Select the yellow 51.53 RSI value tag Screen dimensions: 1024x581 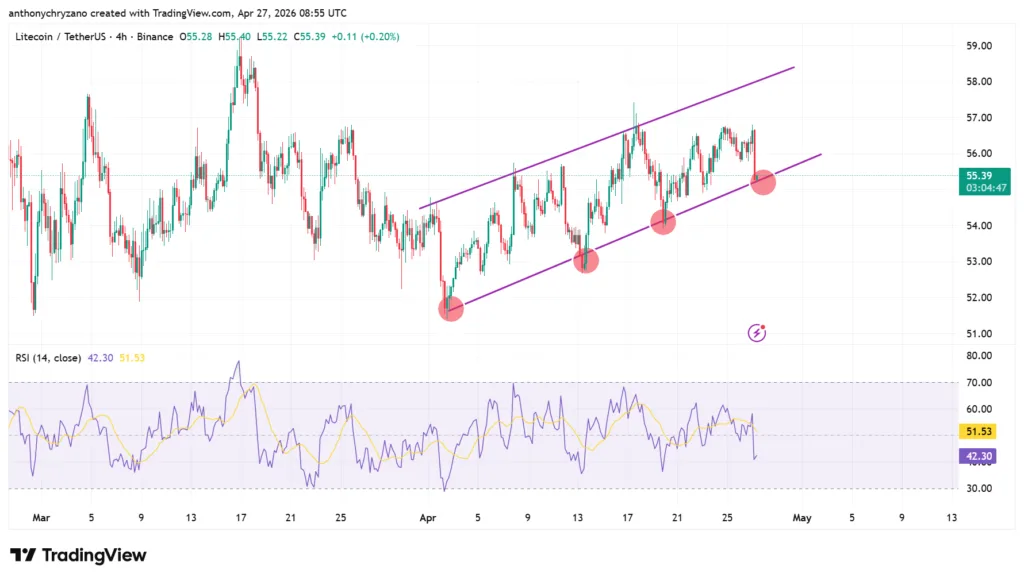[x=979, y=431]
